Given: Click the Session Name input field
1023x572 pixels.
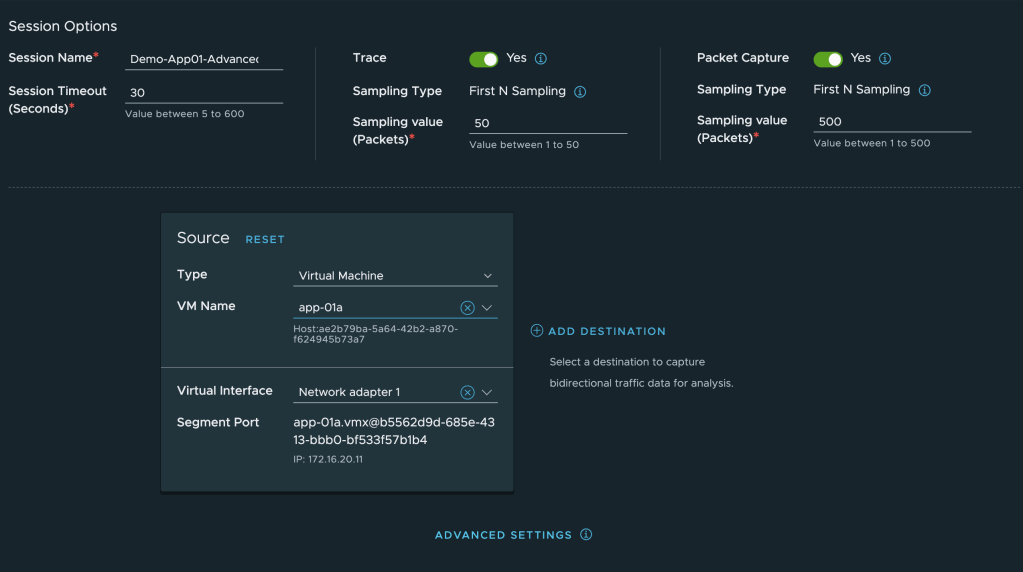Looking at the screenshot, I should tap(204, 60).
